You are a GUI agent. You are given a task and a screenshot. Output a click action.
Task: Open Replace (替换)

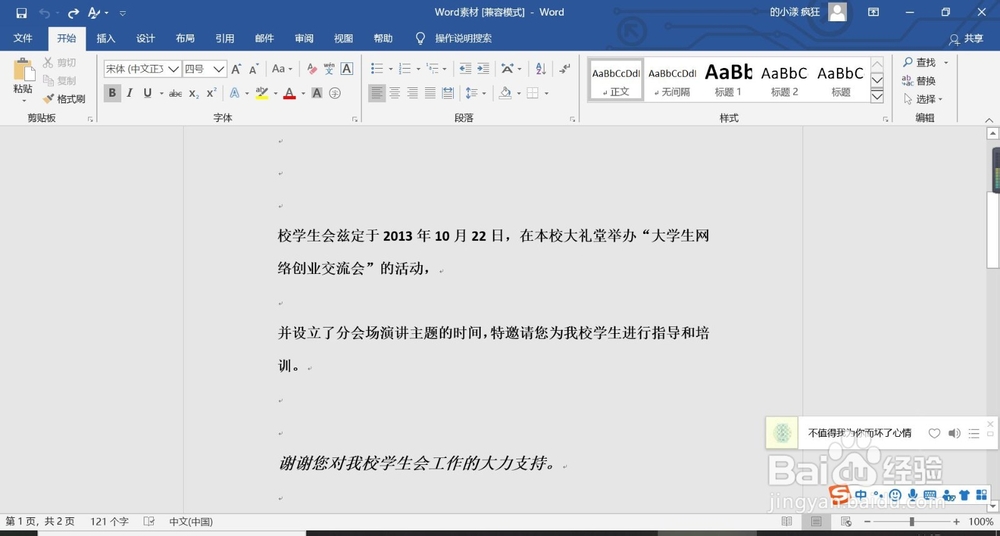pos(919,81)
